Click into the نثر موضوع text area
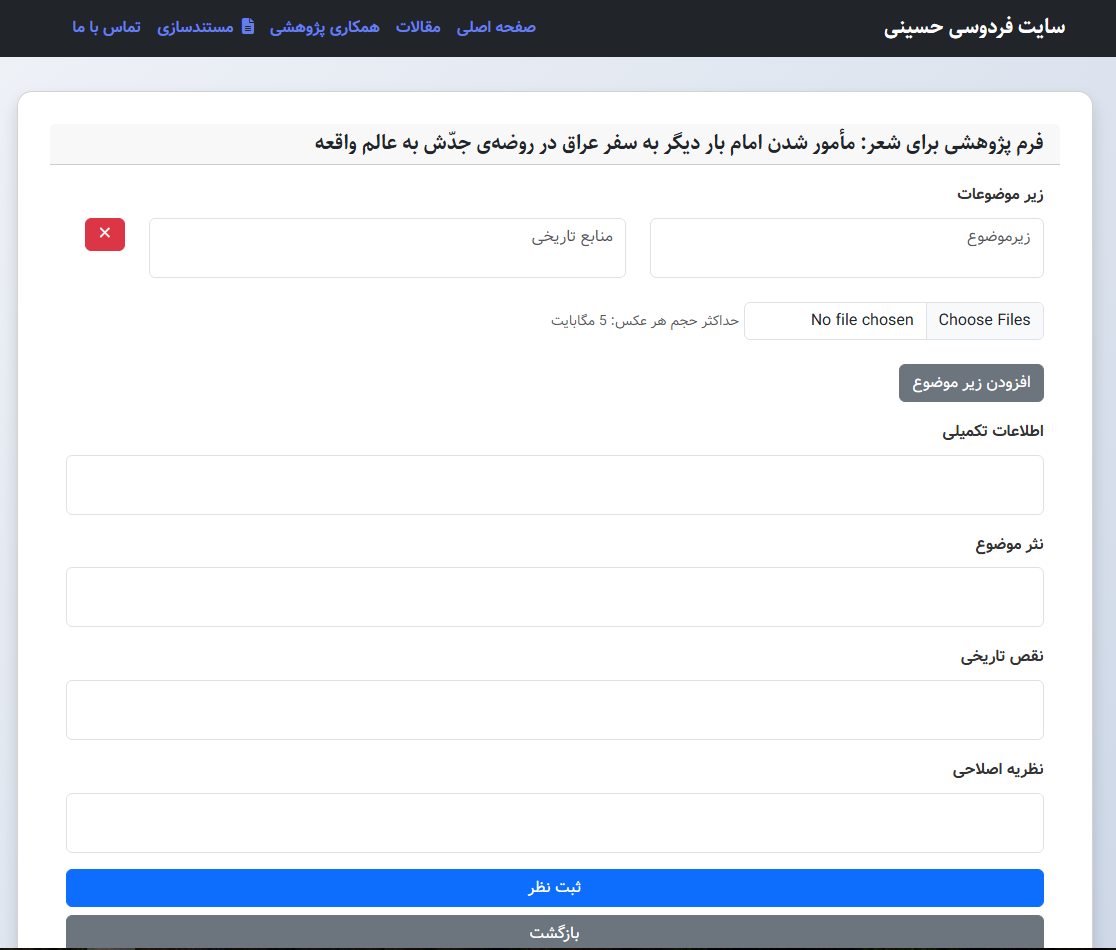1116x950 pixels. click(x=555, y=597)
